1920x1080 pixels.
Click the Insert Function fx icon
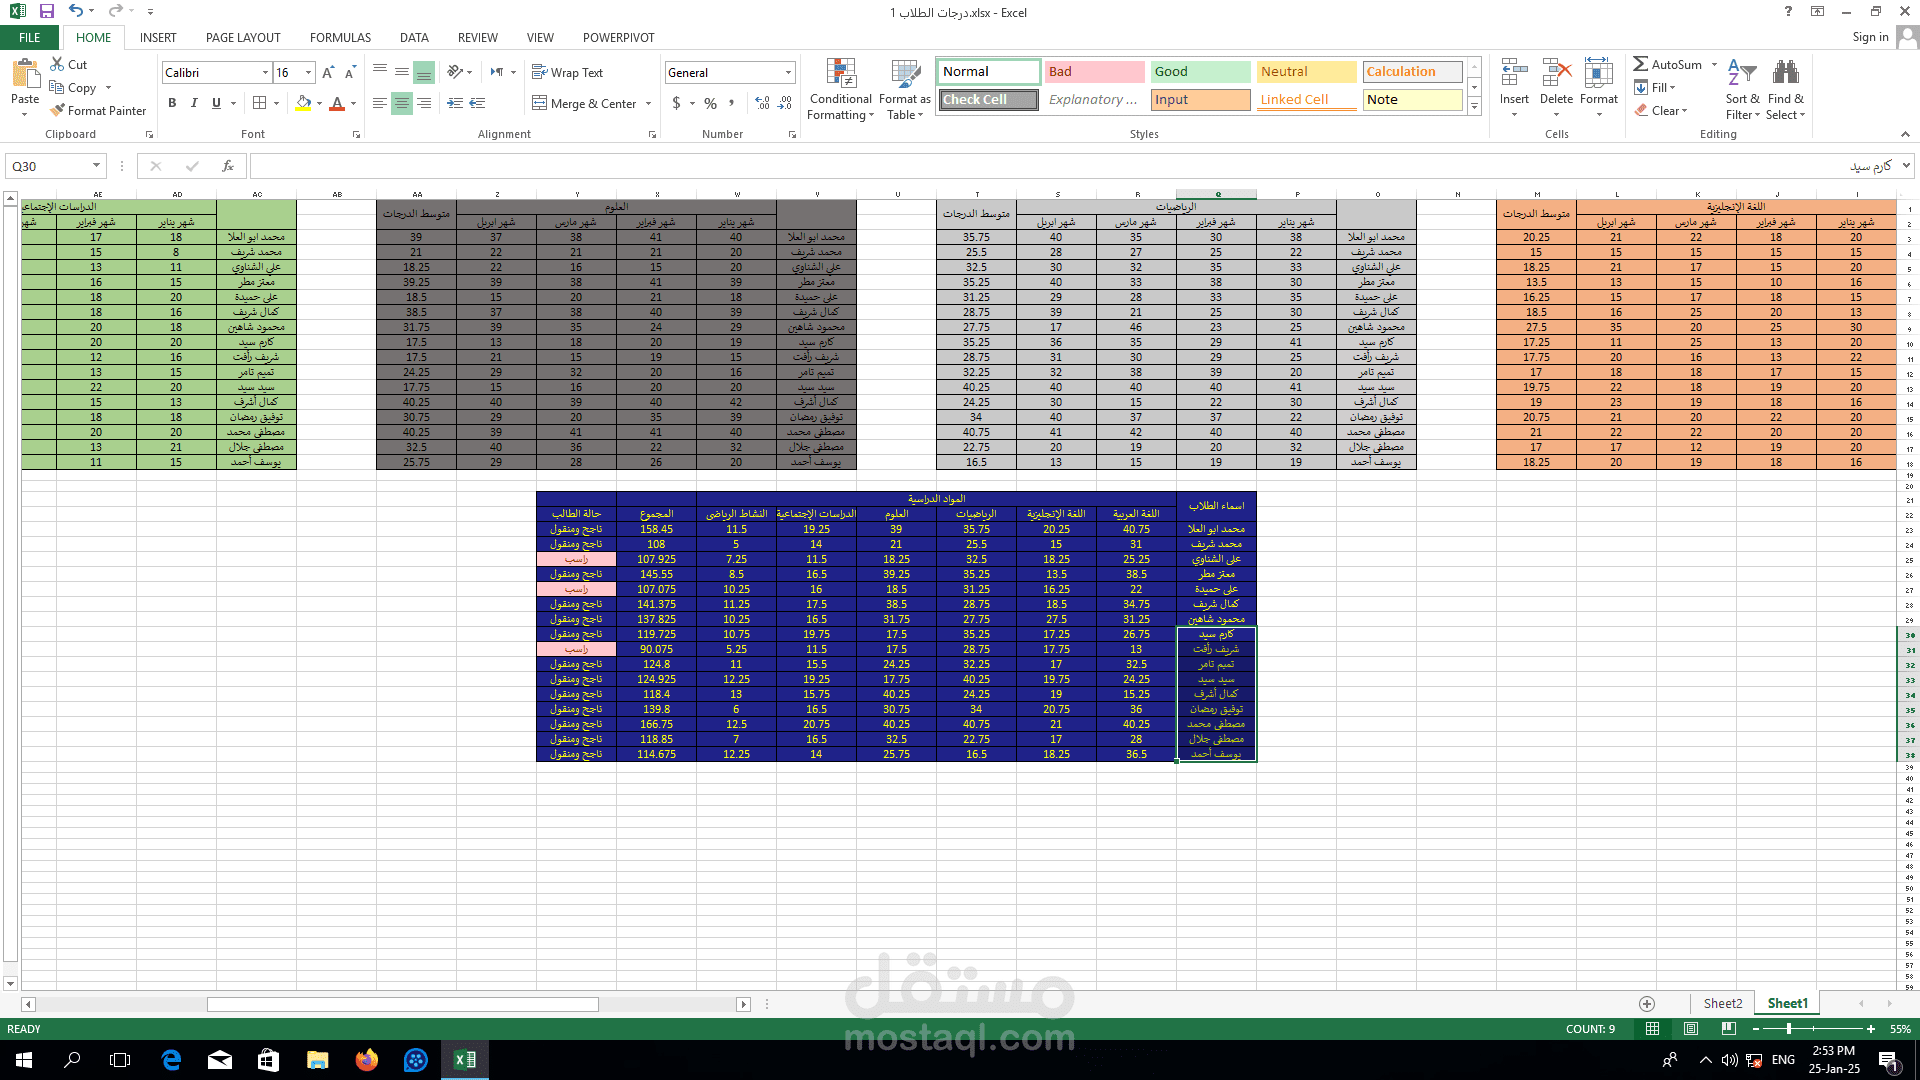[228, 166]
